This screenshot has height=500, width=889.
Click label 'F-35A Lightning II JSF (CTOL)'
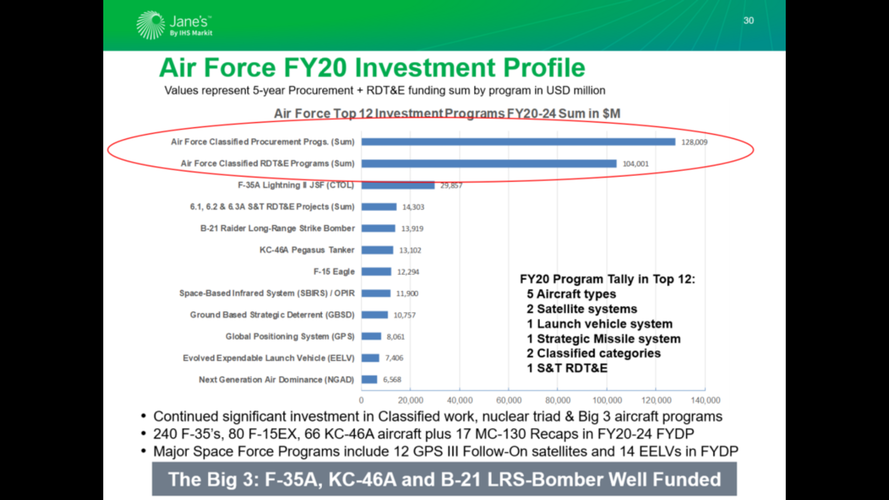296,185
